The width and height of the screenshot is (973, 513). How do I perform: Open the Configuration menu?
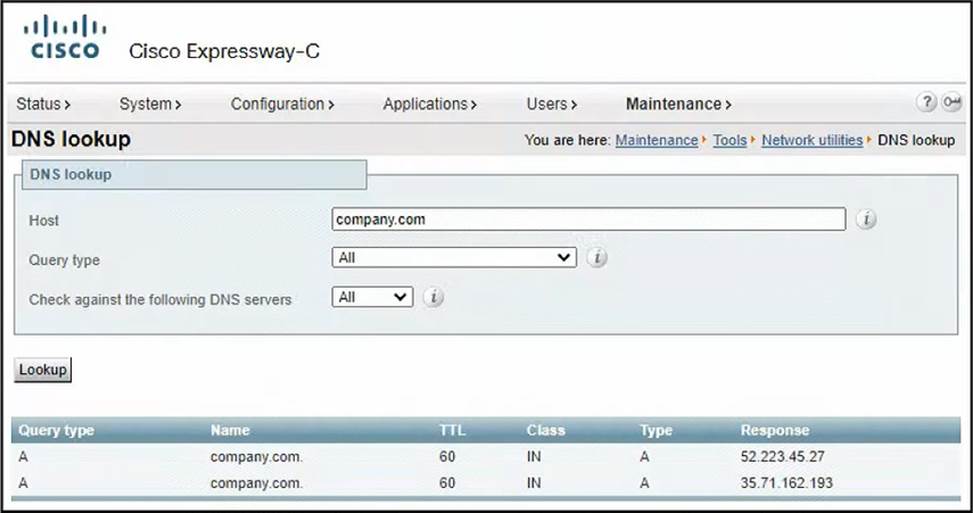coord(282,104)
